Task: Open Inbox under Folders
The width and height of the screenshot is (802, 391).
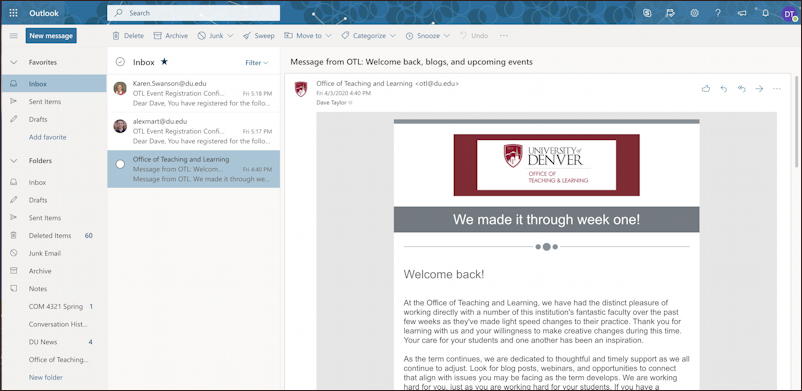Action: pyautogui.click(x=53, y=182)
